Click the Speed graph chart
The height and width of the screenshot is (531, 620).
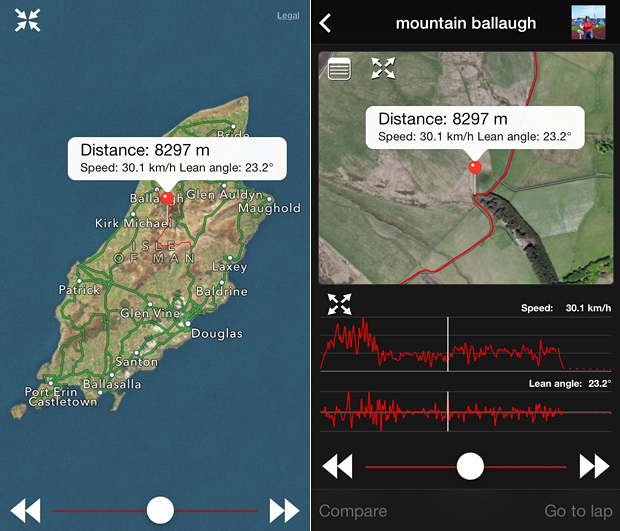(465, 345)
